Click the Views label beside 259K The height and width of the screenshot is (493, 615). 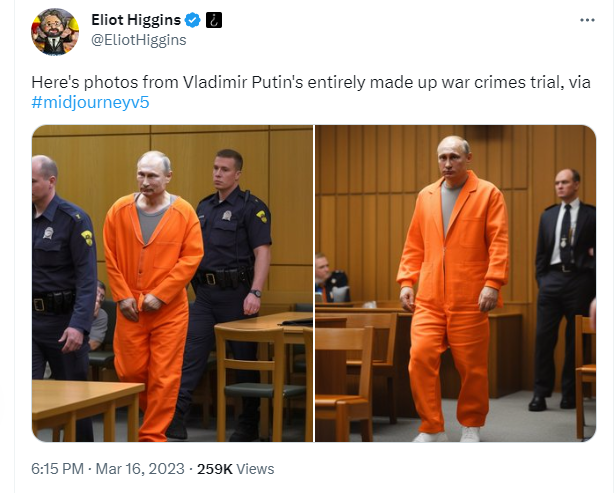255,469
